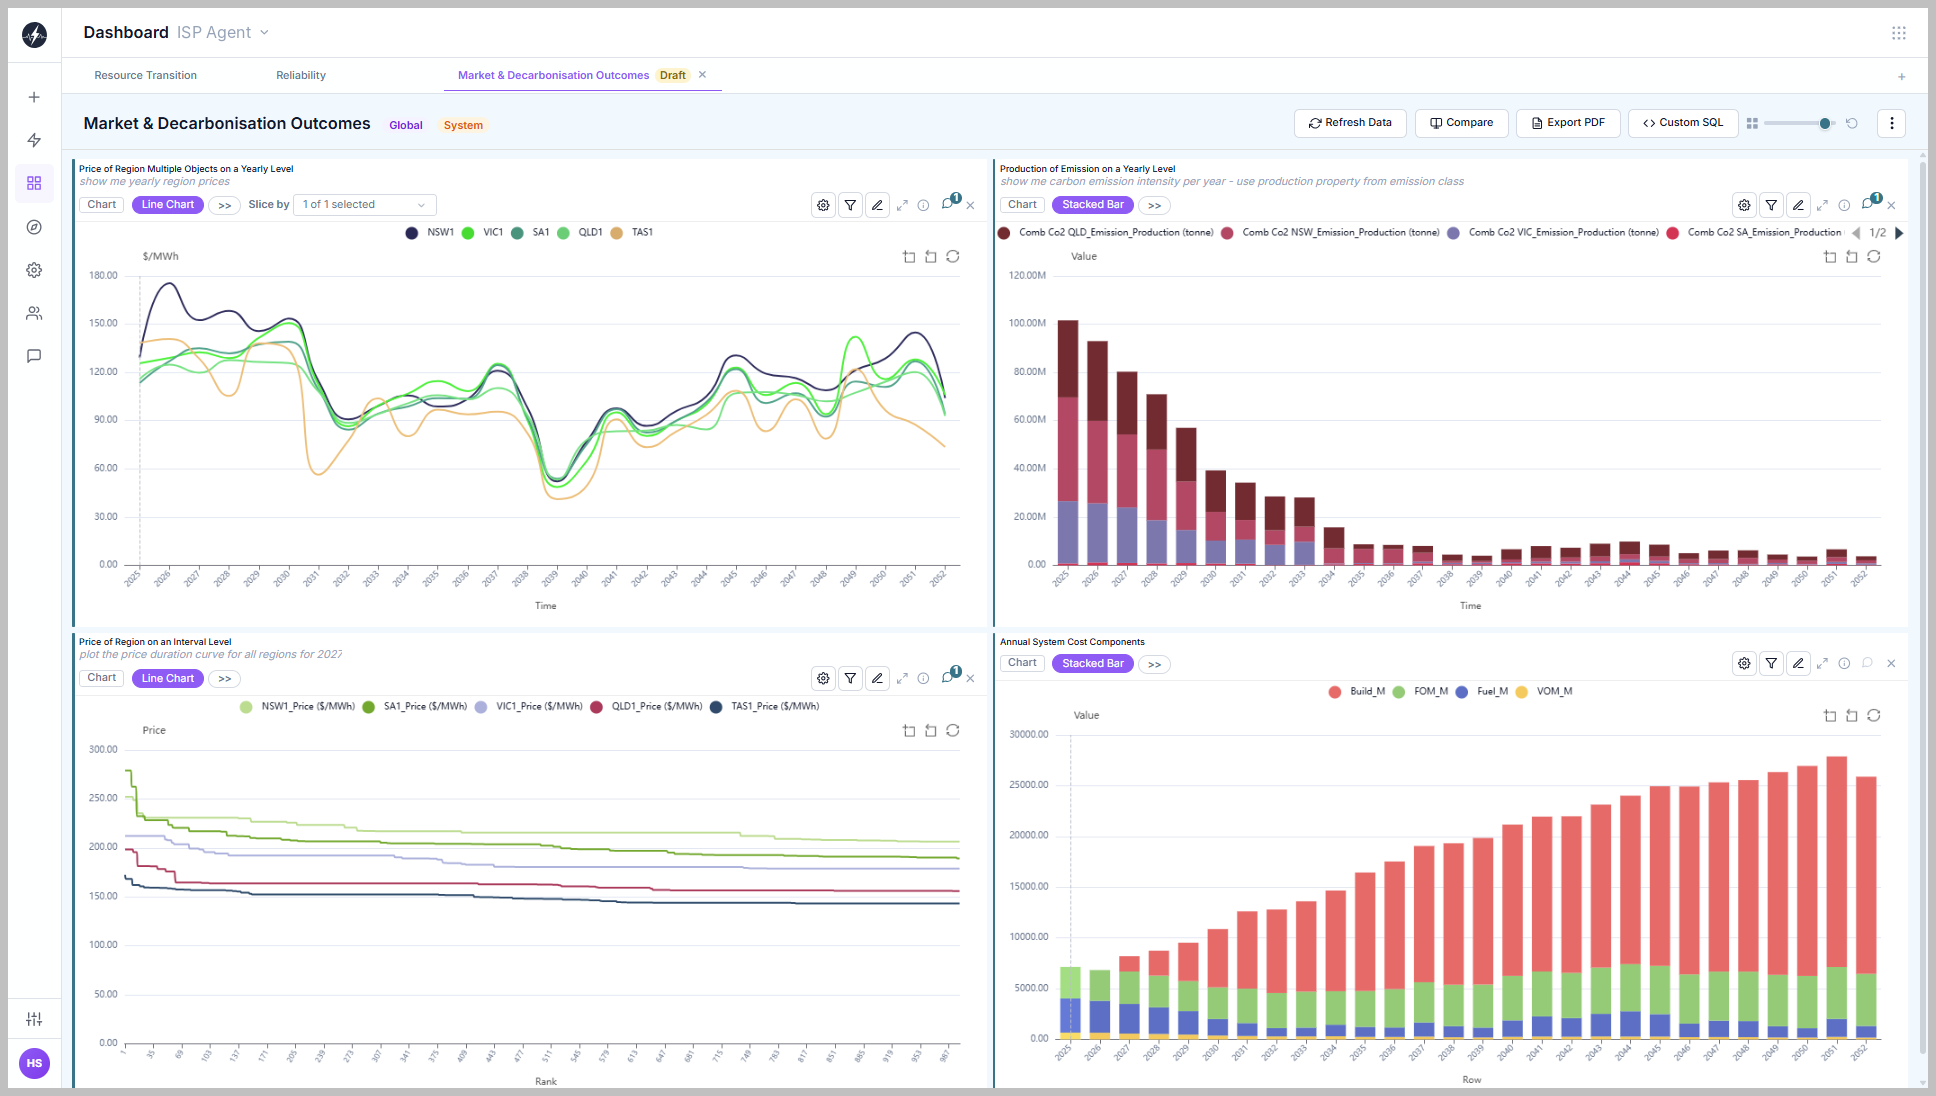This screenshot has width=1936, height=1096.
Task: Click the Global tag
Action: tap(406, 125)
